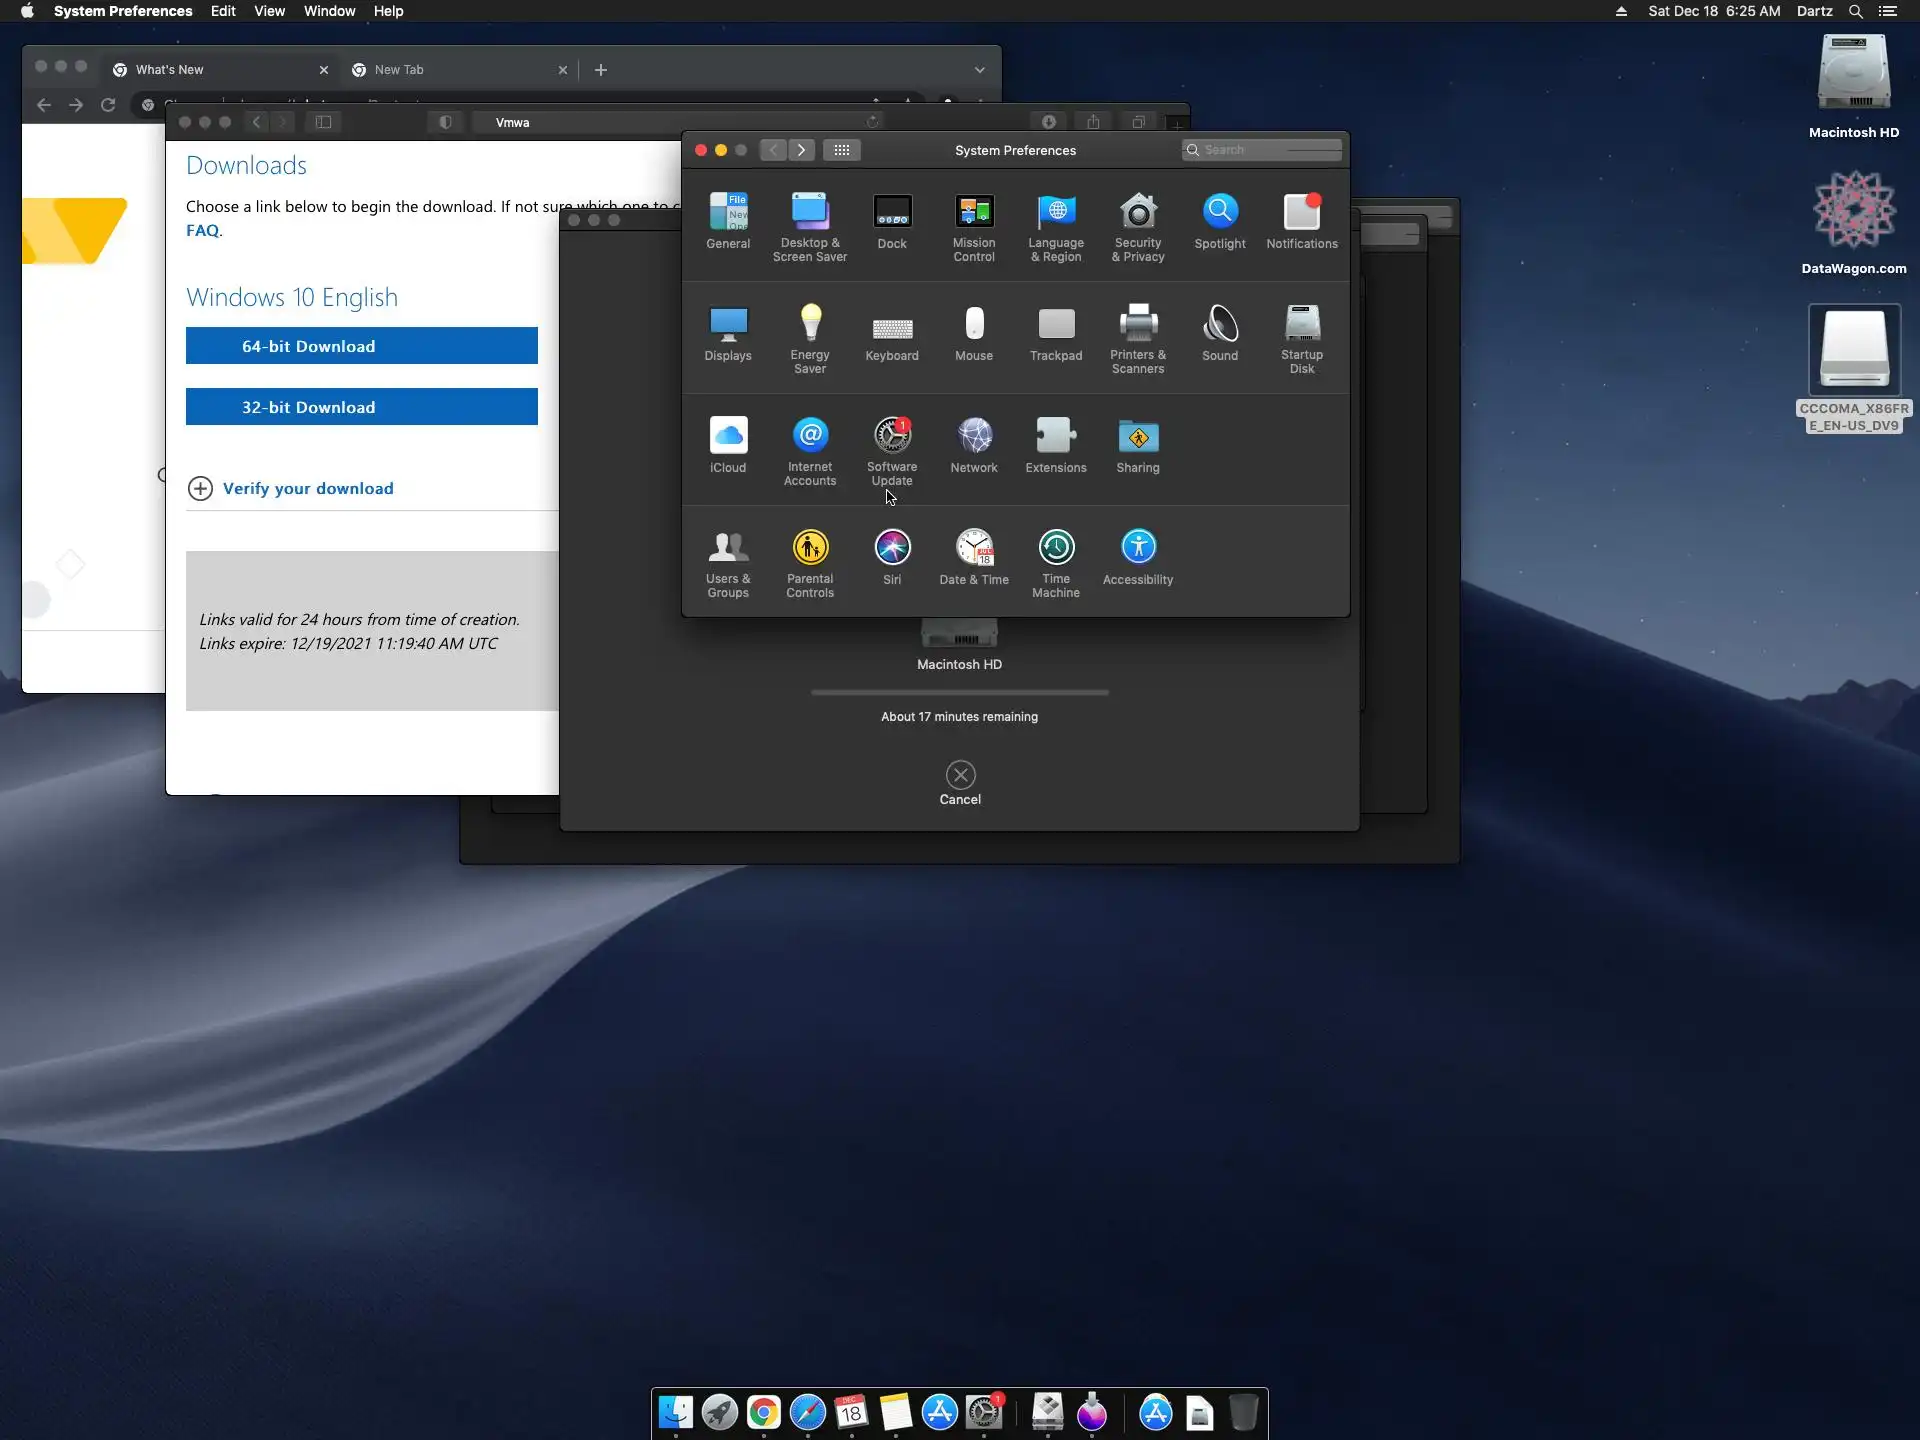The image size is (1920, 1440).
Task: Open the Spotlight search in menu bar
Action: (1855, 11)
